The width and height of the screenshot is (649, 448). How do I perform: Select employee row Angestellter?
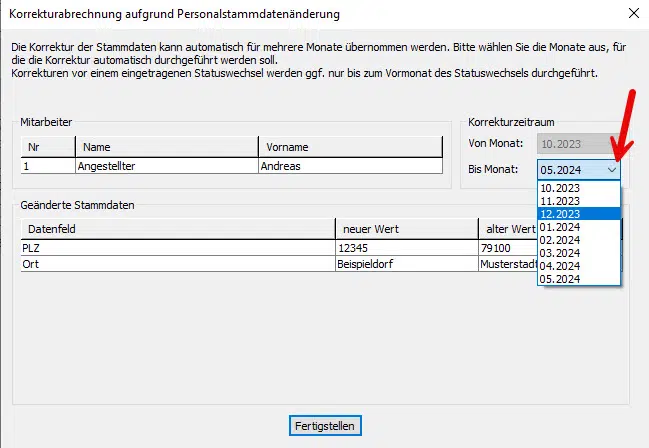(x=167, y=166)
